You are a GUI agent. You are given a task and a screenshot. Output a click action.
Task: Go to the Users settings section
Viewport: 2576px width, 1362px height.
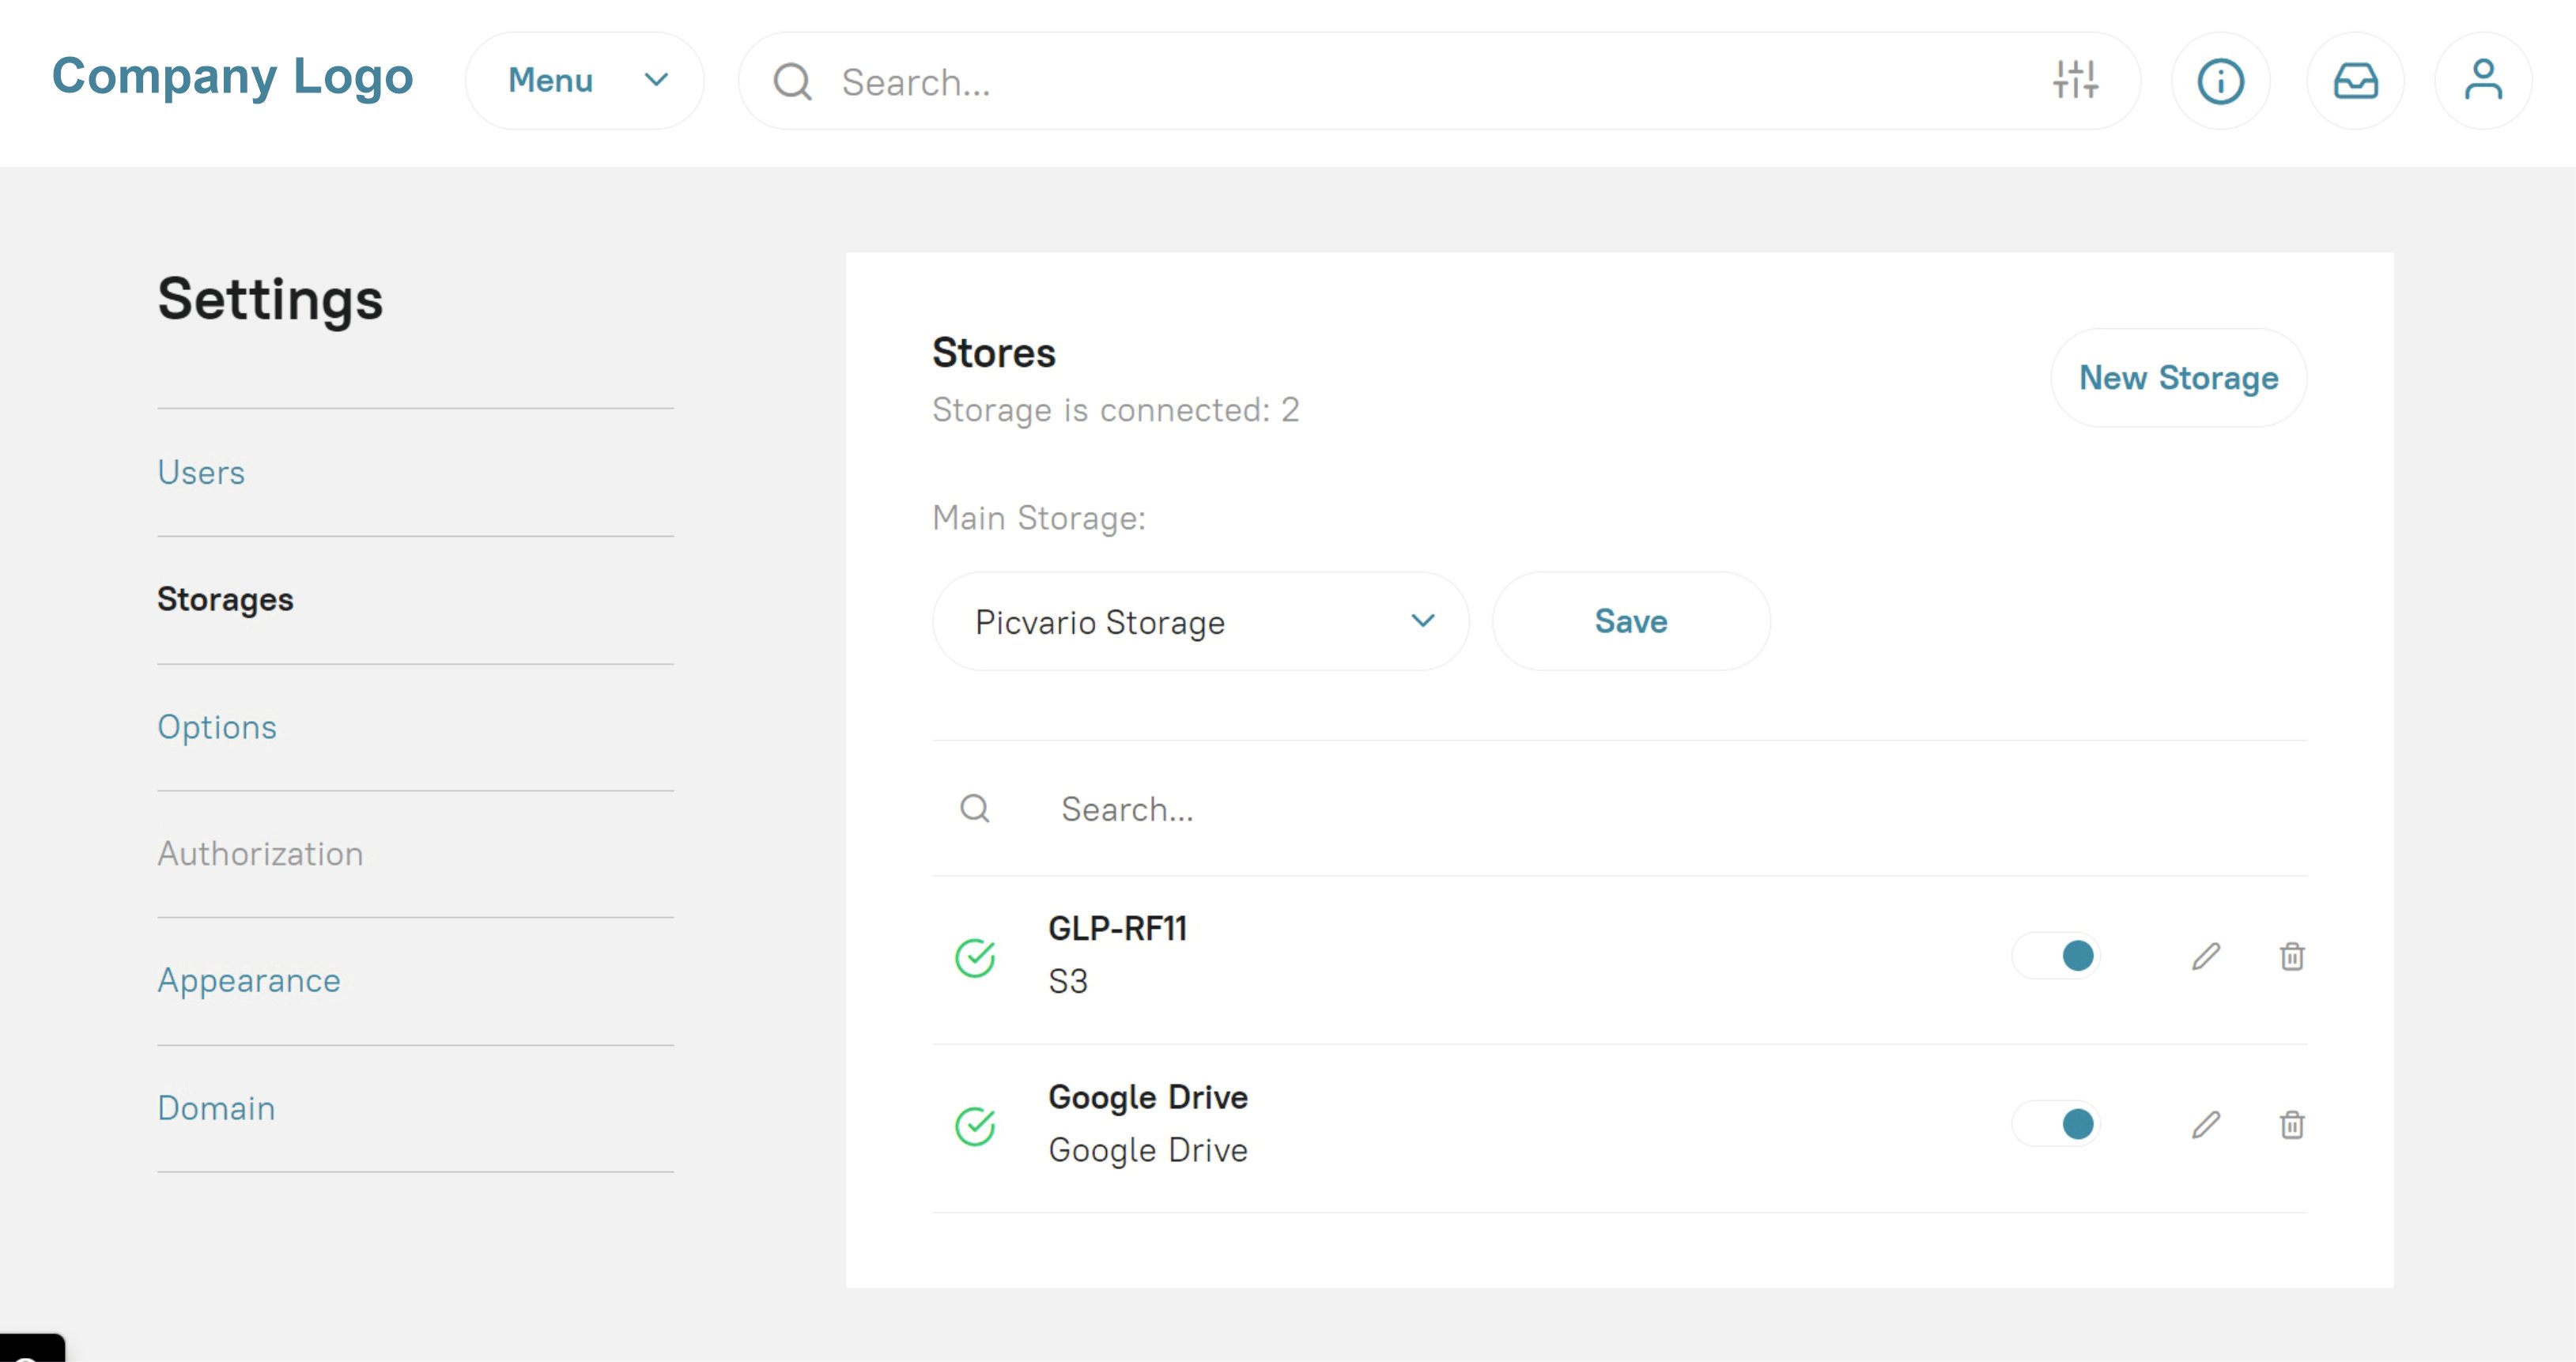tap(201, 472)
